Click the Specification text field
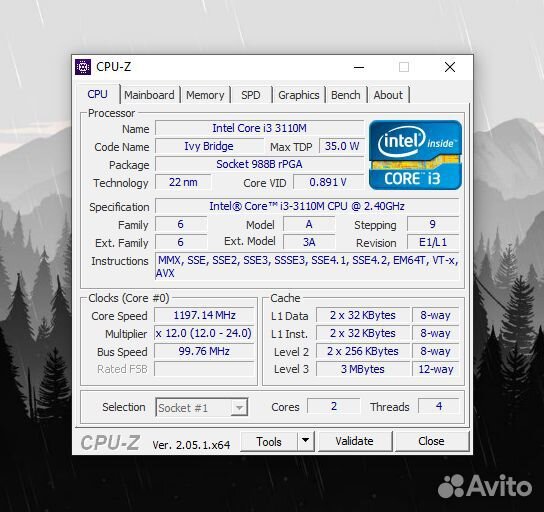The image size is (544, 512). tap(307, 206)
